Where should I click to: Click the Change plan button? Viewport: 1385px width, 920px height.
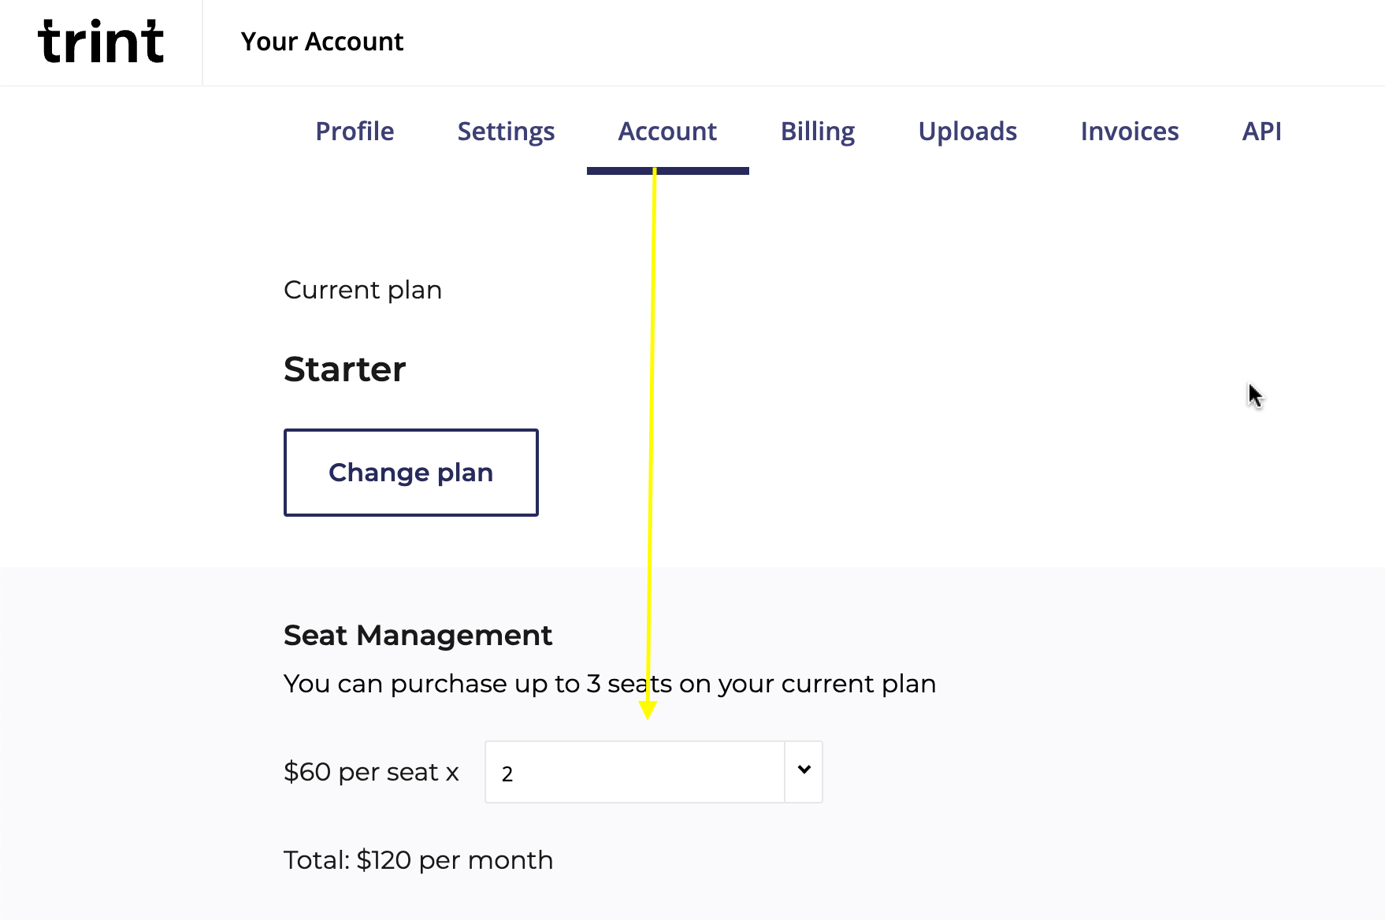pyautogui.click(x=410, y=472)
